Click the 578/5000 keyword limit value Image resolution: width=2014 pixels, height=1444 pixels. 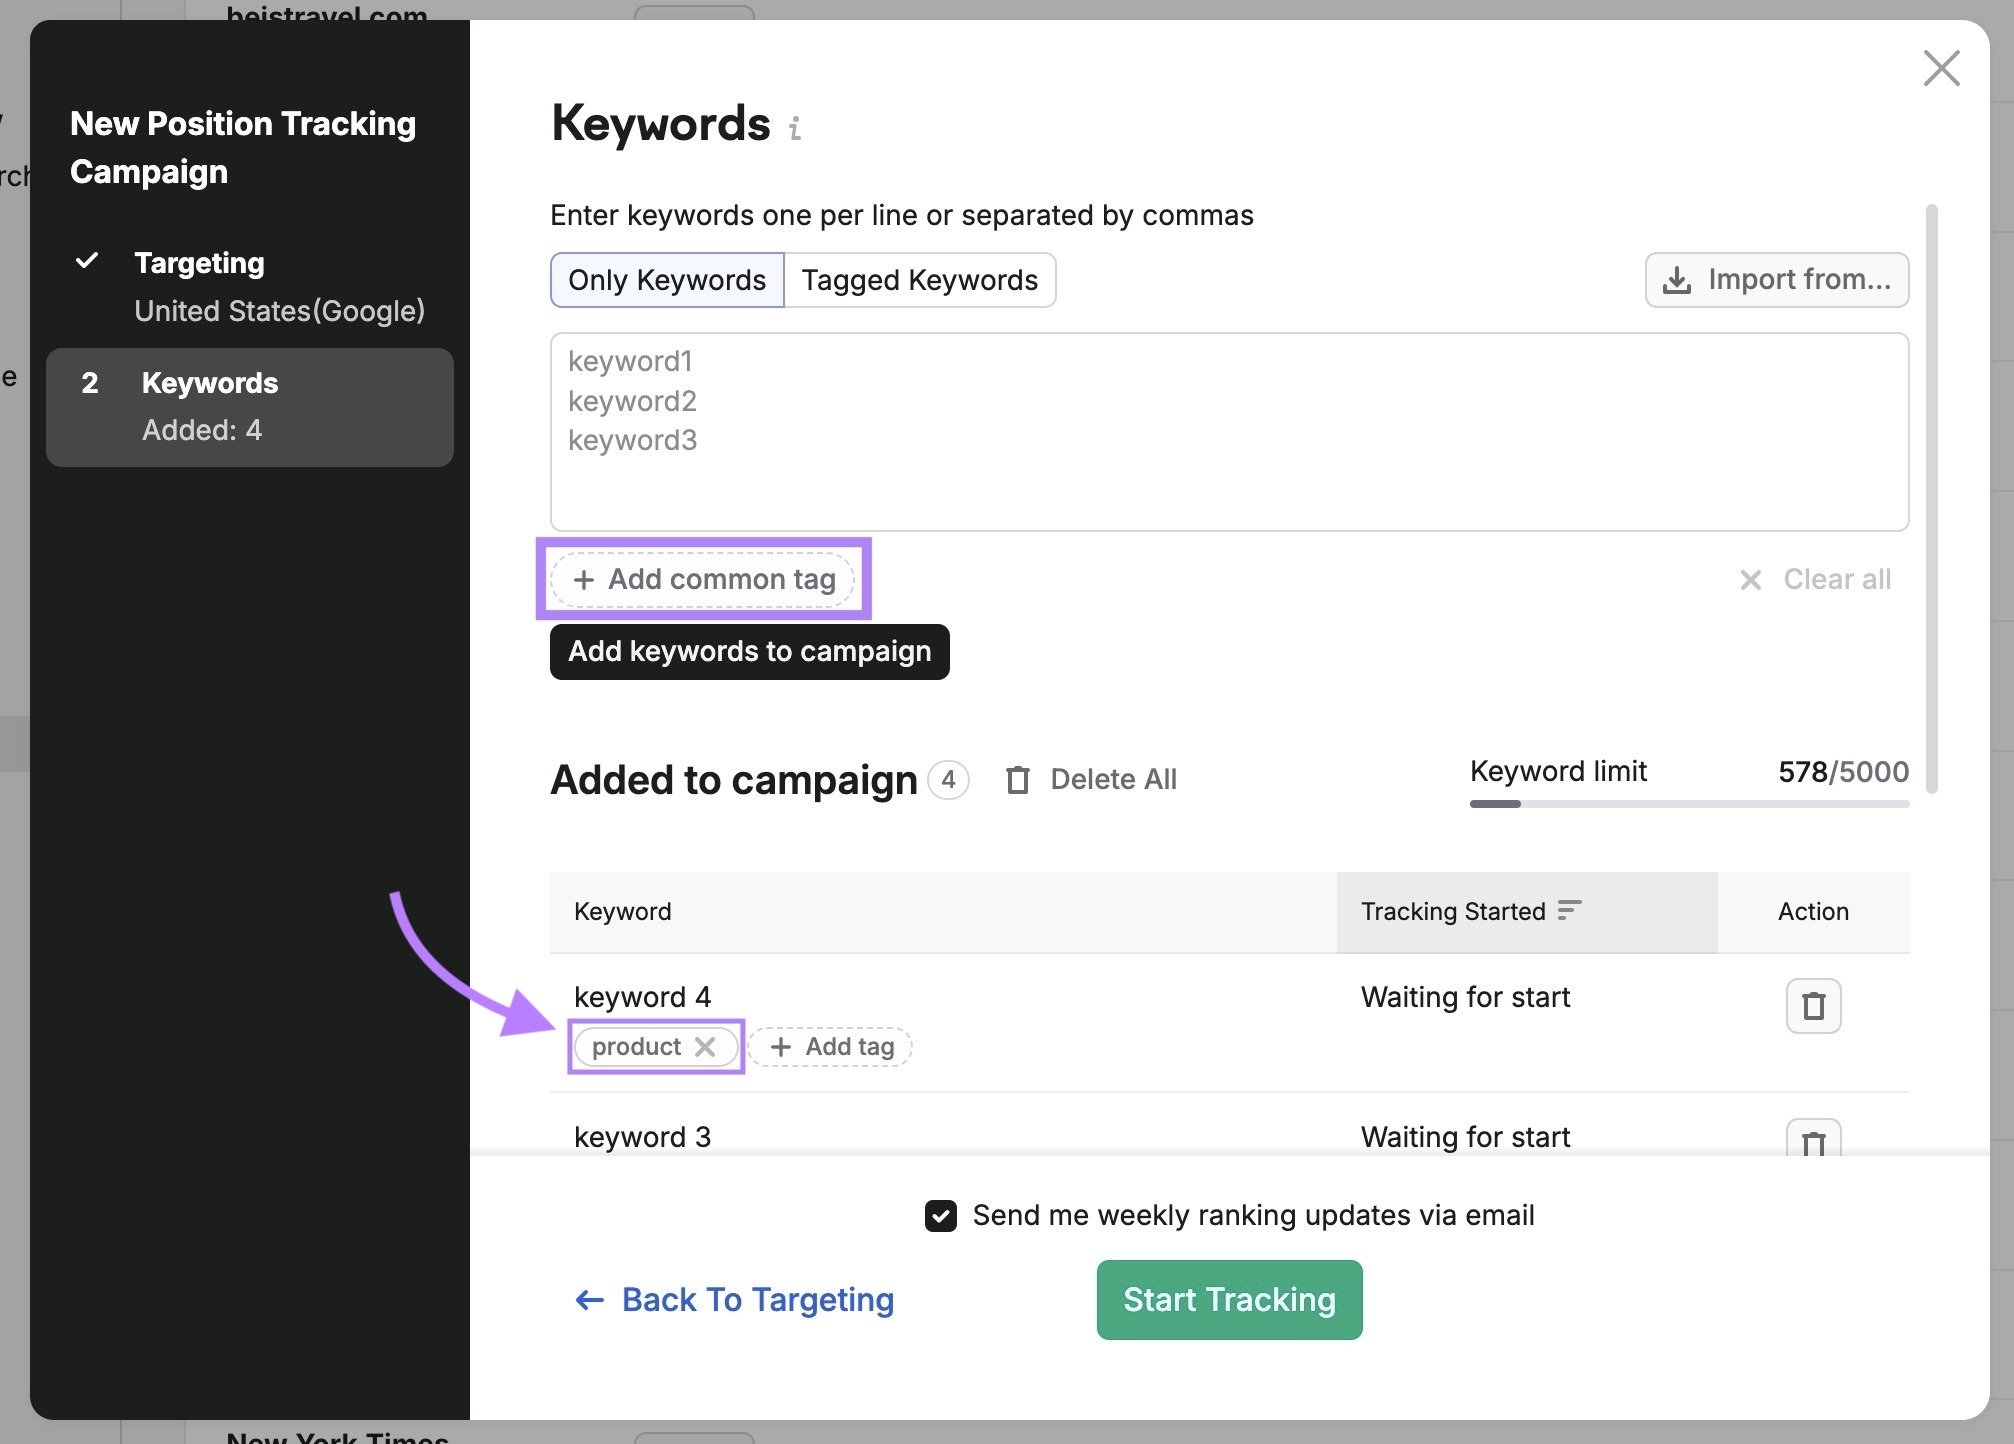pyautogui.click(x=1842, y=772)
